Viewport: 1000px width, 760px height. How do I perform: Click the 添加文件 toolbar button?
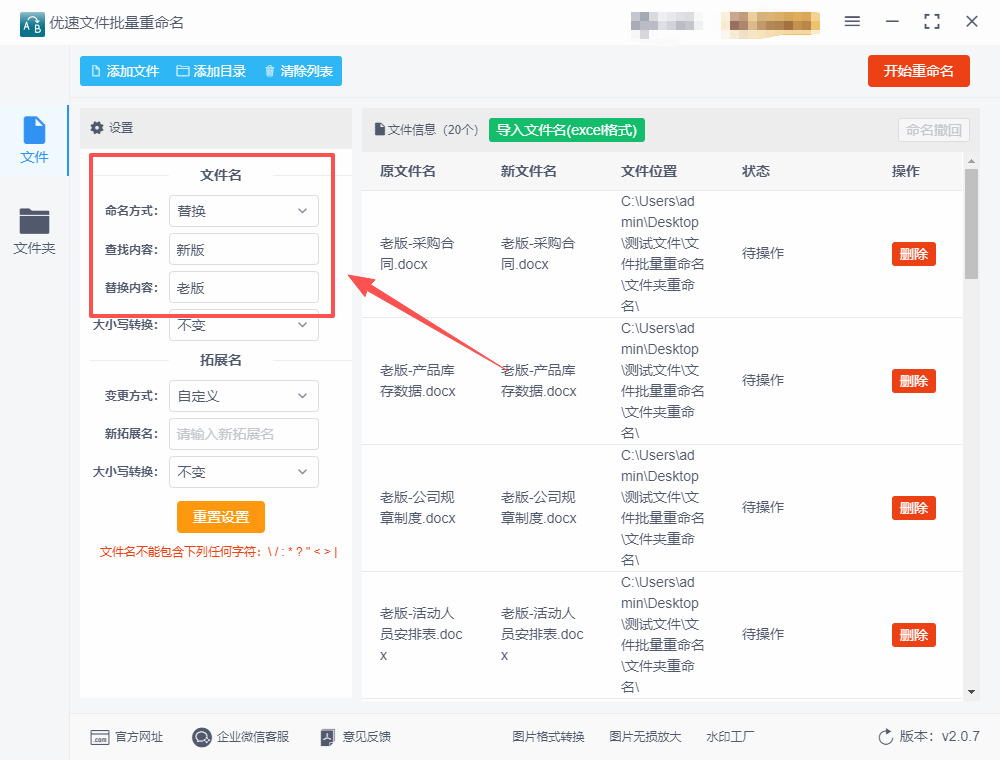click(x=125, y=71)
